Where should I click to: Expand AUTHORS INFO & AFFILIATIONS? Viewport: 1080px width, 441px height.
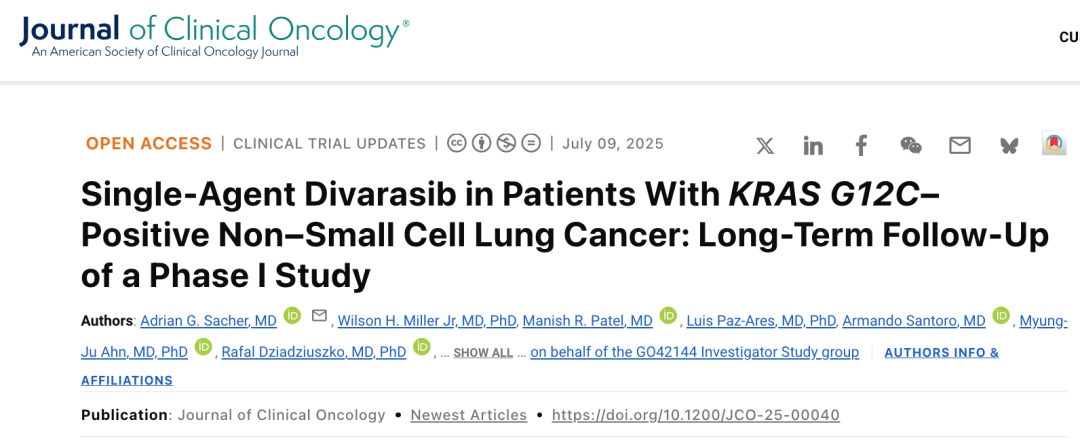click(941, 353)
